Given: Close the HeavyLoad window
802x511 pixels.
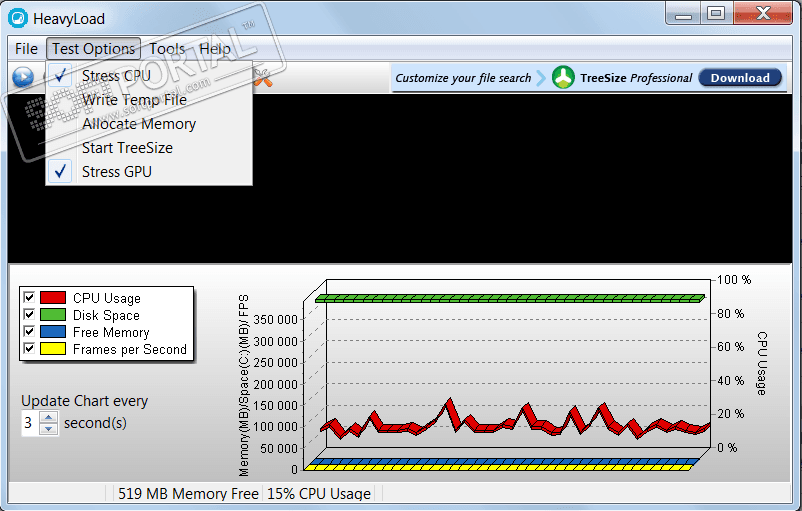Looking at the screenshot, I should pyautogui.click(x=763, y=14).
